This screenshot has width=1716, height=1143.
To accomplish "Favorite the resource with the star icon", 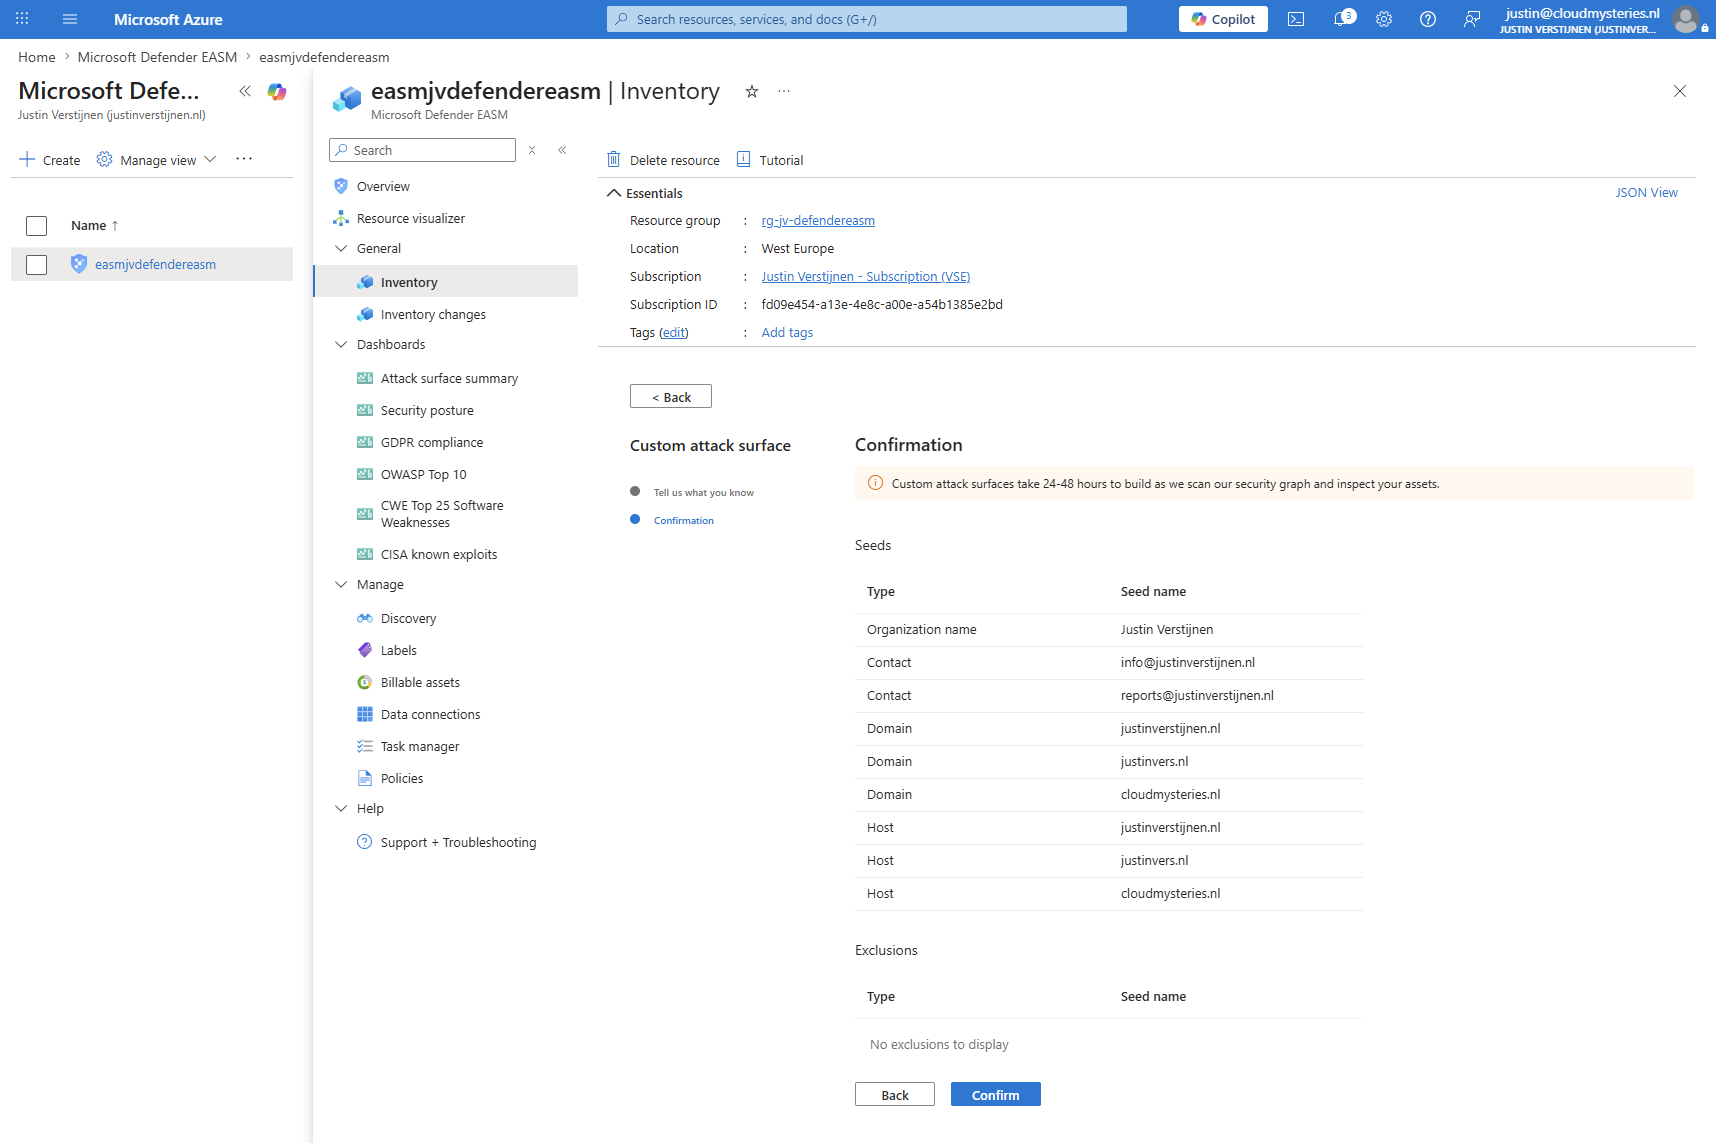I will tap(752, 91).
